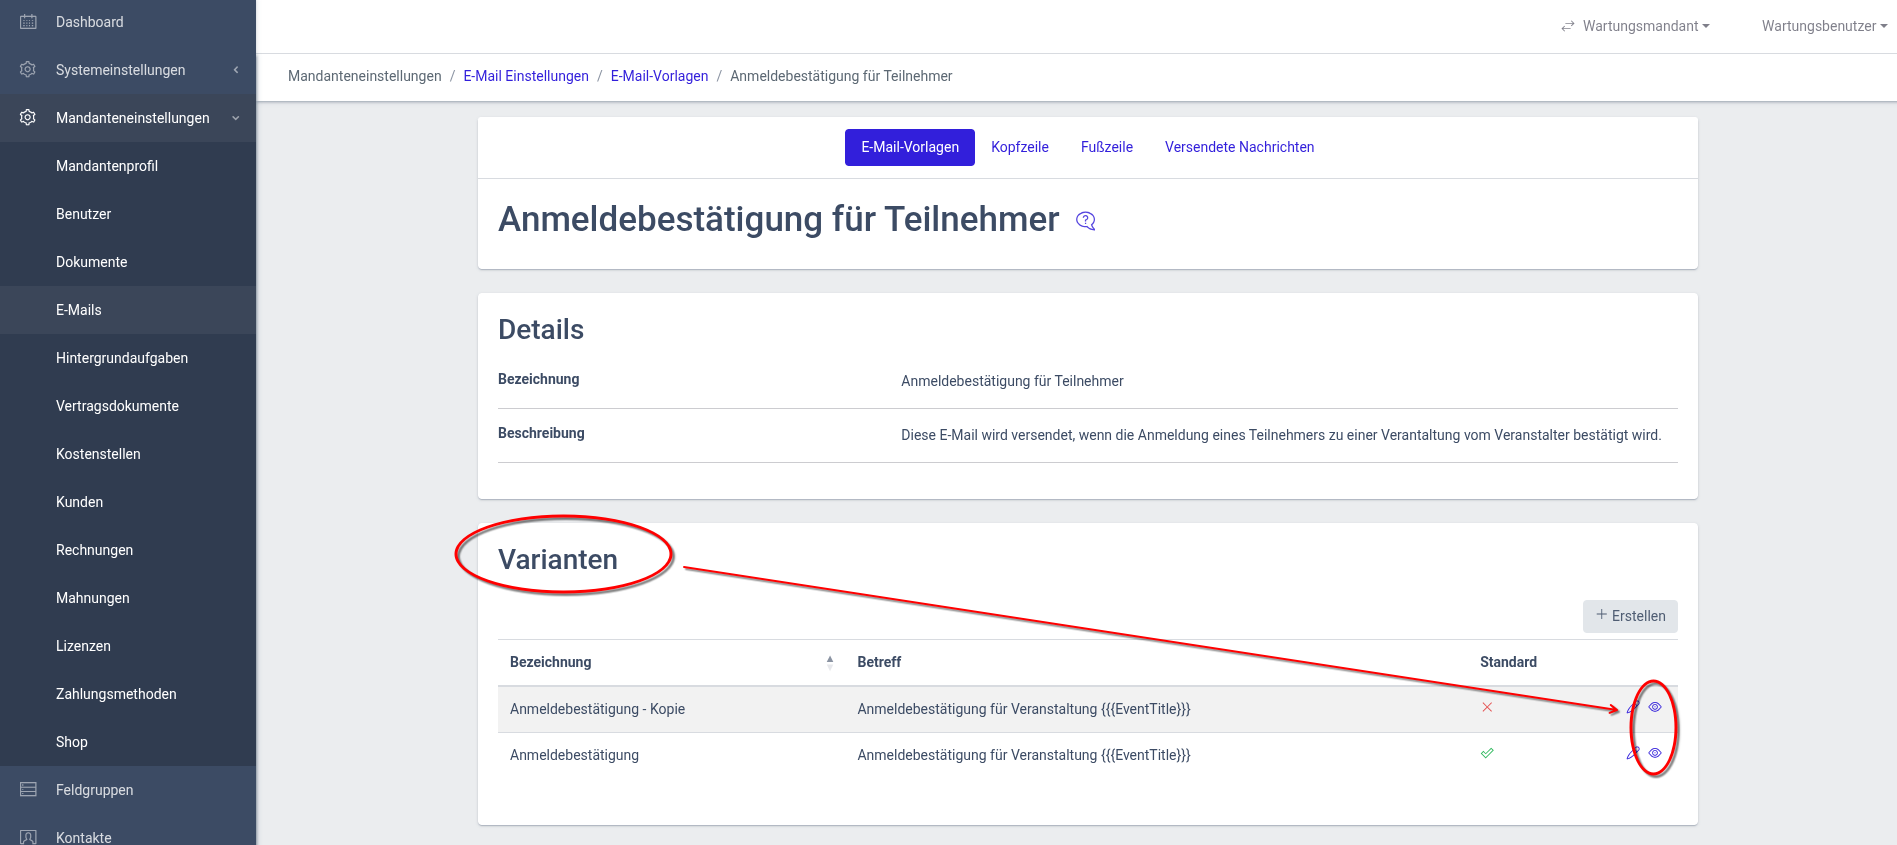Edit the default Anmeldebestätigung variant
The width and height of the screenshot is (1897, 845).
1633,754
